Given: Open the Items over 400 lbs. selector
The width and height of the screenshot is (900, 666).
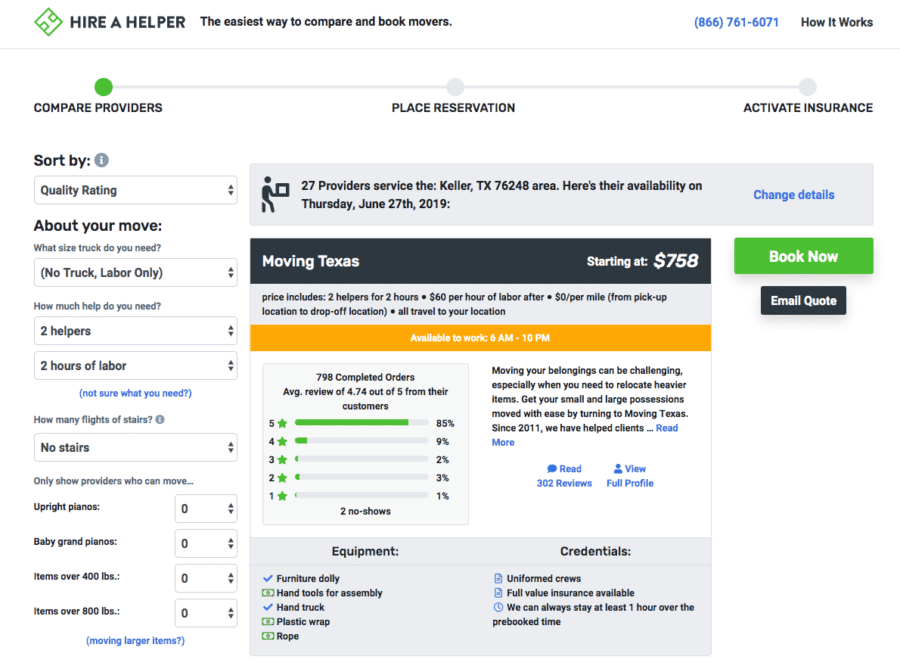Looking at the screenshot, I should coord(206,578).
